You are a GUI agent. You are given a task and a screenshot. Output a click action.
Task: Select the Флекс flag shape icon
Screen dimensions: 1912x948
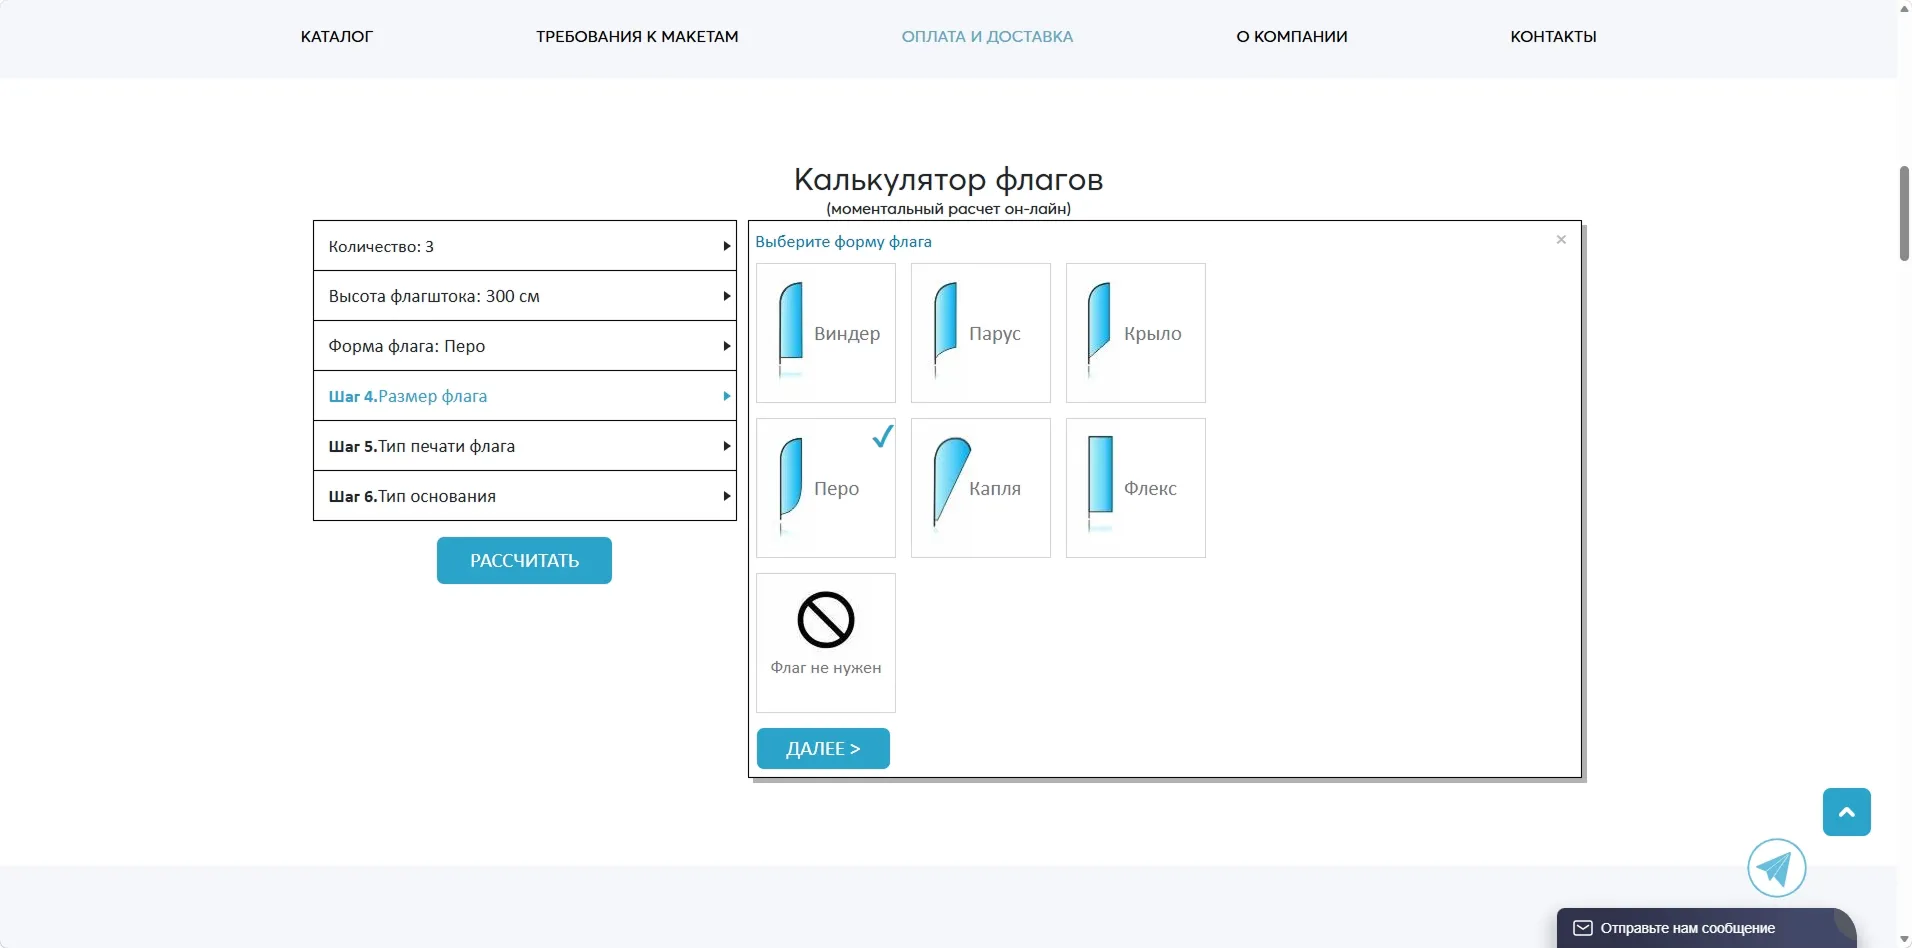point(1100,483)
